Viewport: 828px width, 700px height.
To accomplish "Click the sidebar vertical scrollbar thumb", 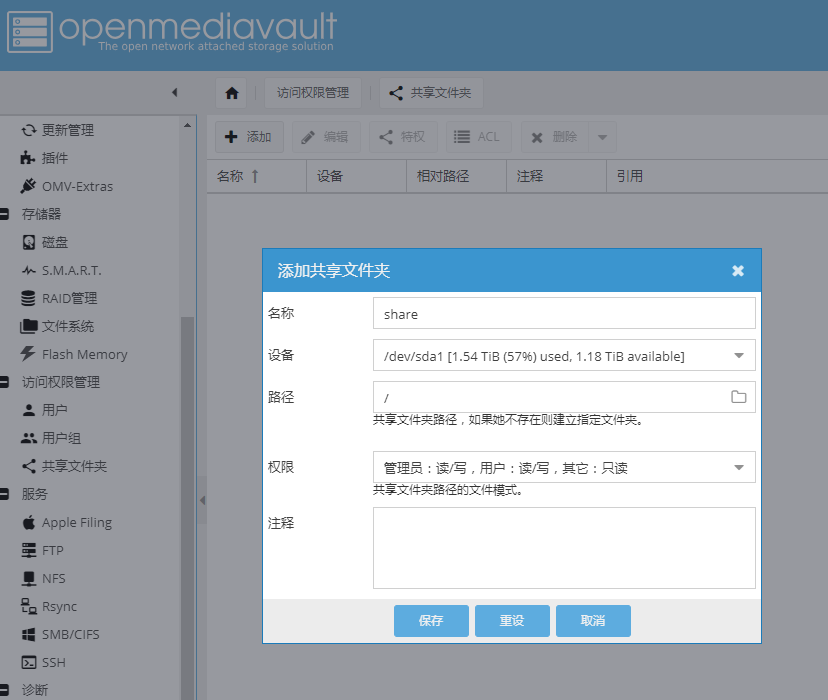I will point(187,508).
